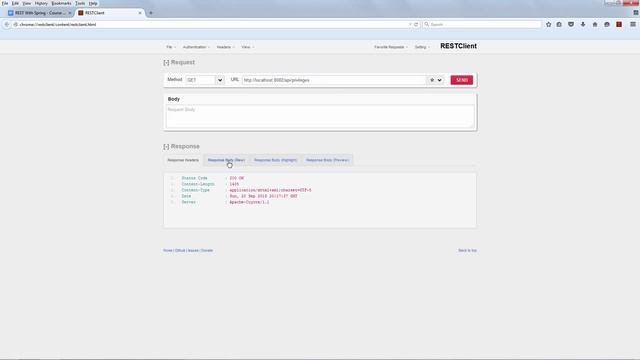
Task: Click the red RESTClient extension icon
Action: [x=619, y=24]
